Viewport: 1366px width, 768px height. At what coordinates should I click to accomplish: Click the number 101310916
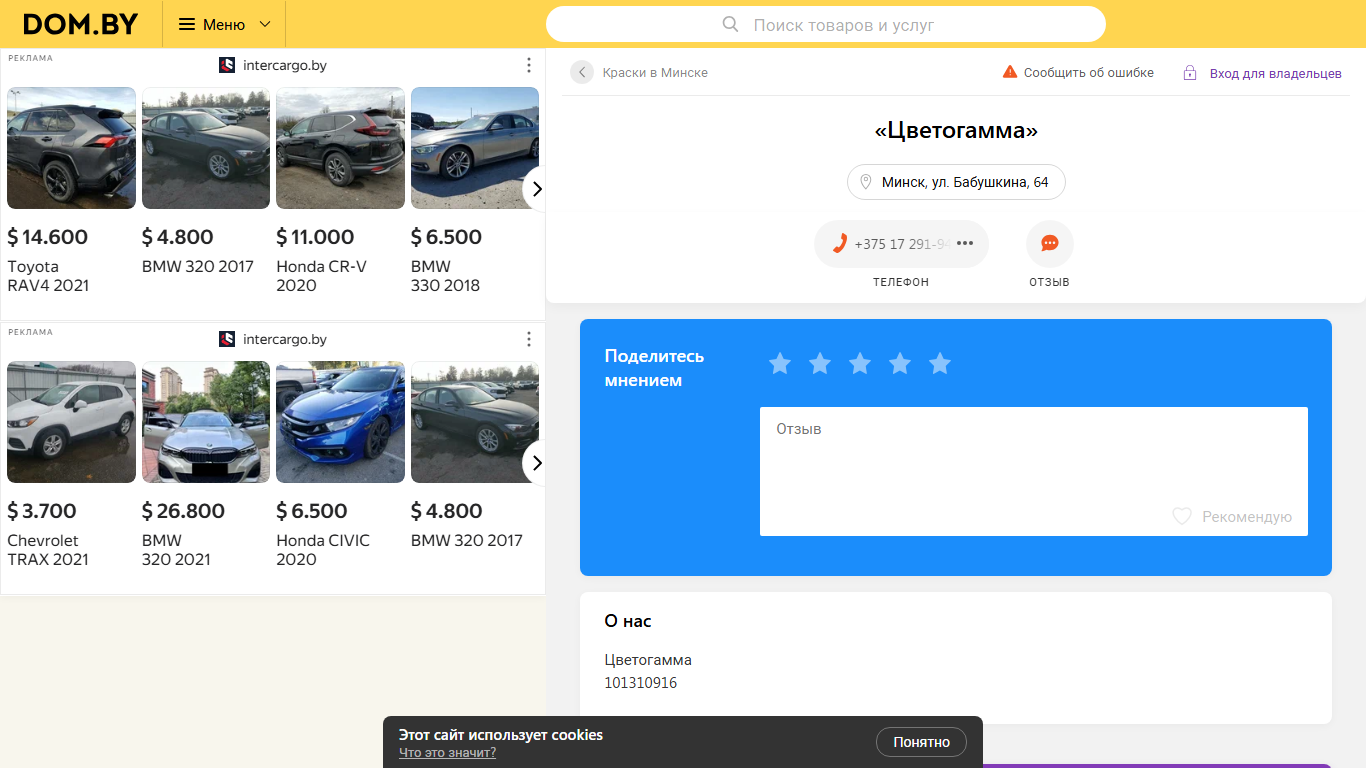641,683
